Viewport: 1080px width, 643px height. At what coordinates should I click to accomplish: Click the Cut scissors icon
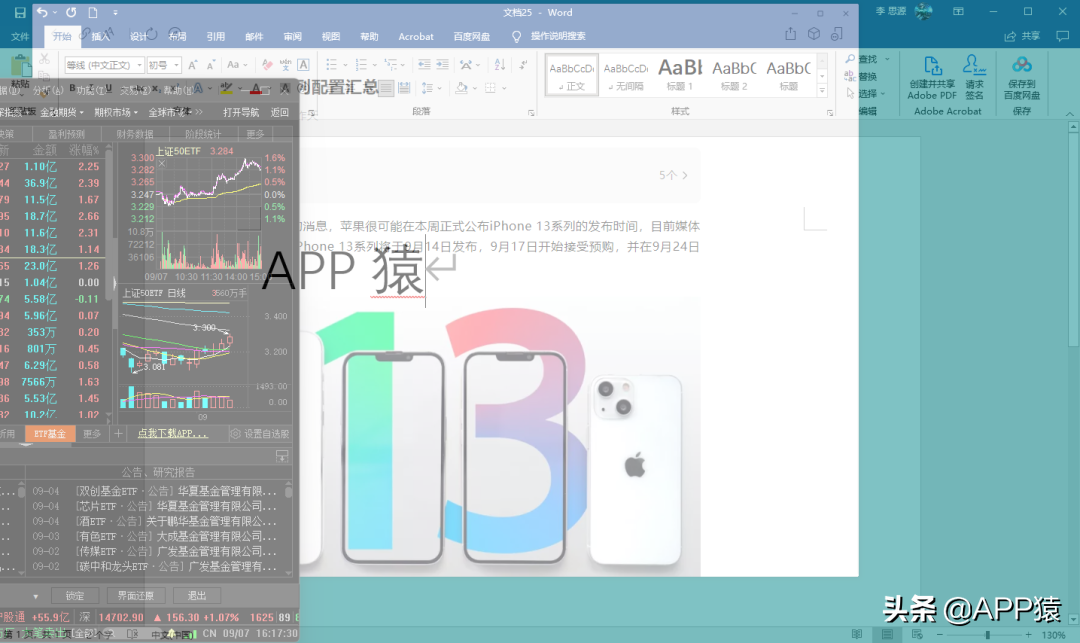pos(44,59)
